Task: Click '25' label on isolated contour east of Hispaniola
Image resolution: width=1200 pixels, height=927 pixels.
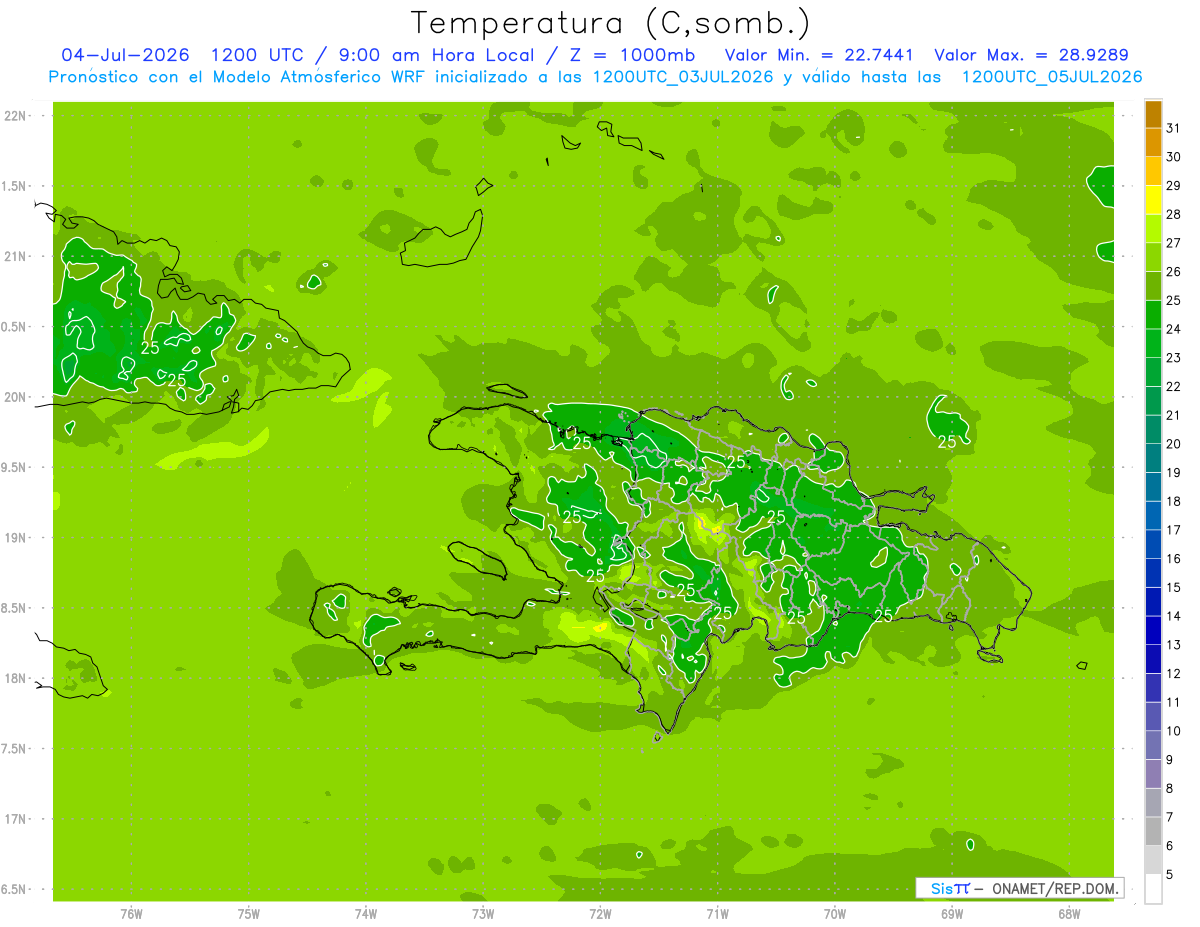Action: point(947,441)
